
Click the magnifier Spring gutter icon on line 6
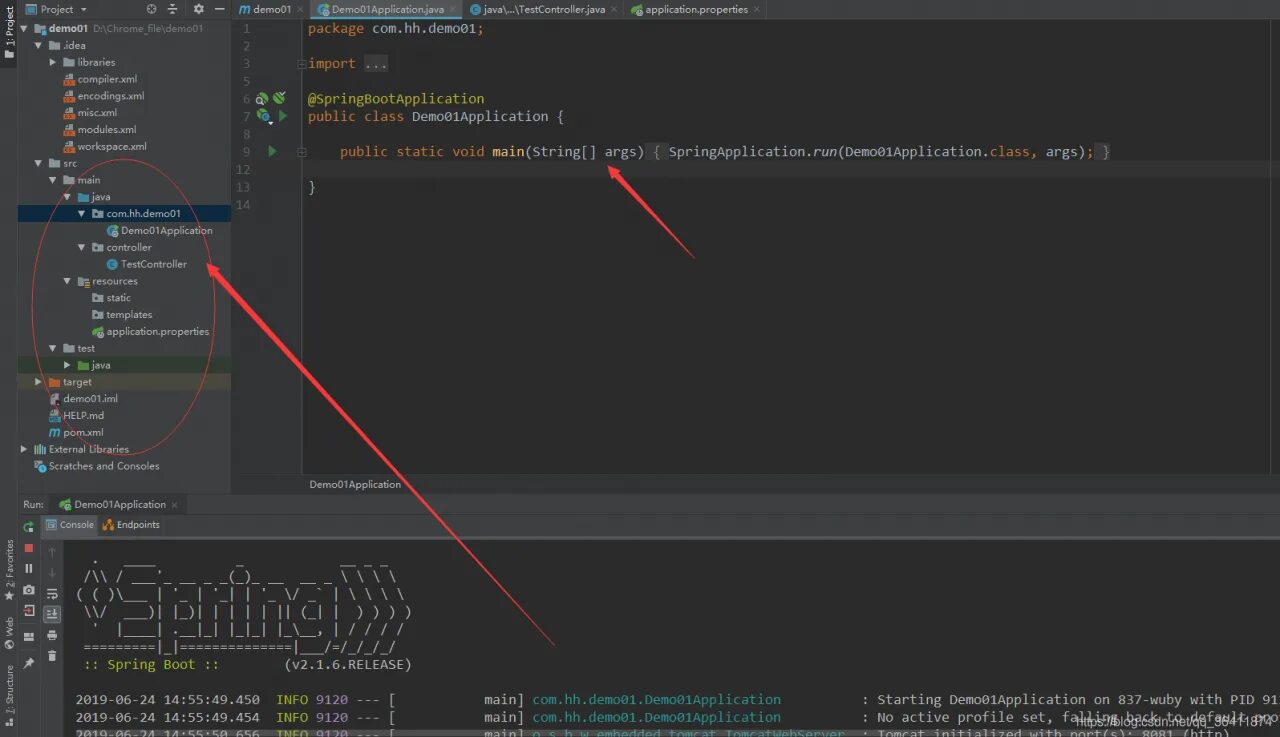(x=261, y=98)
